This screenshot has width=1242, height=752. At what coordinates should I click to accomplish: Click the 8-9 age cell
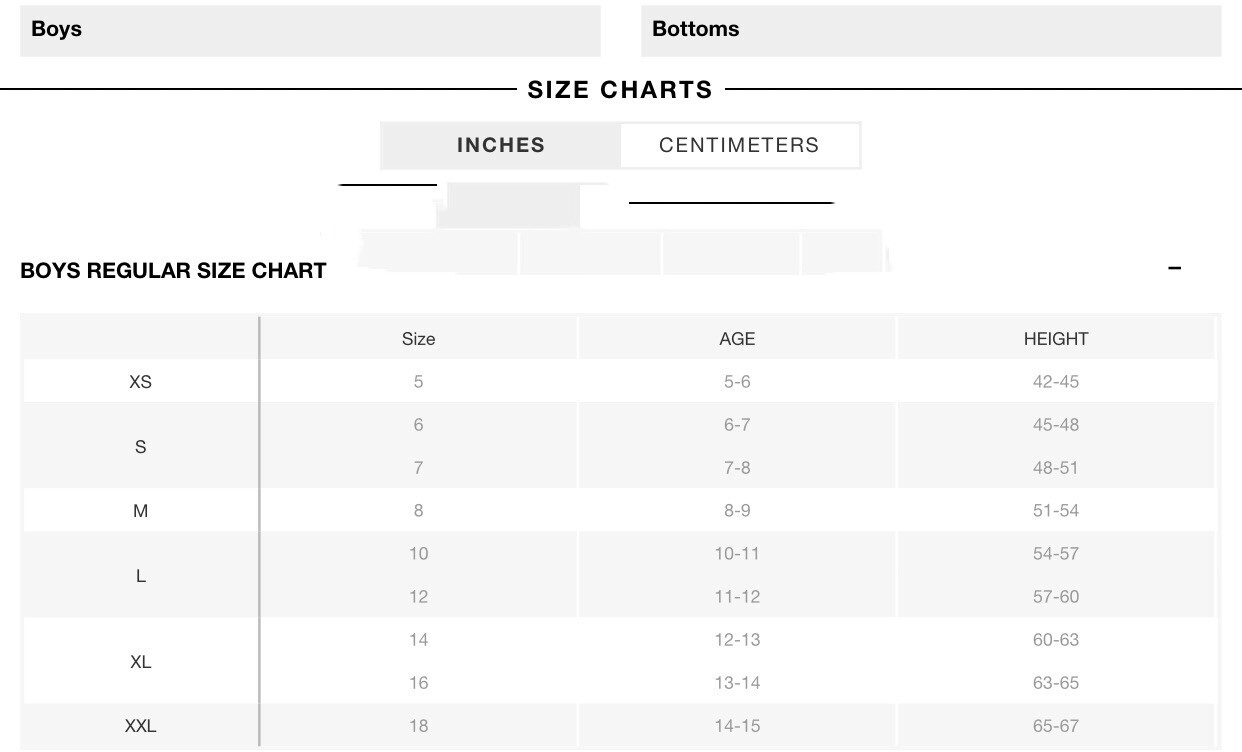point(737,511)
